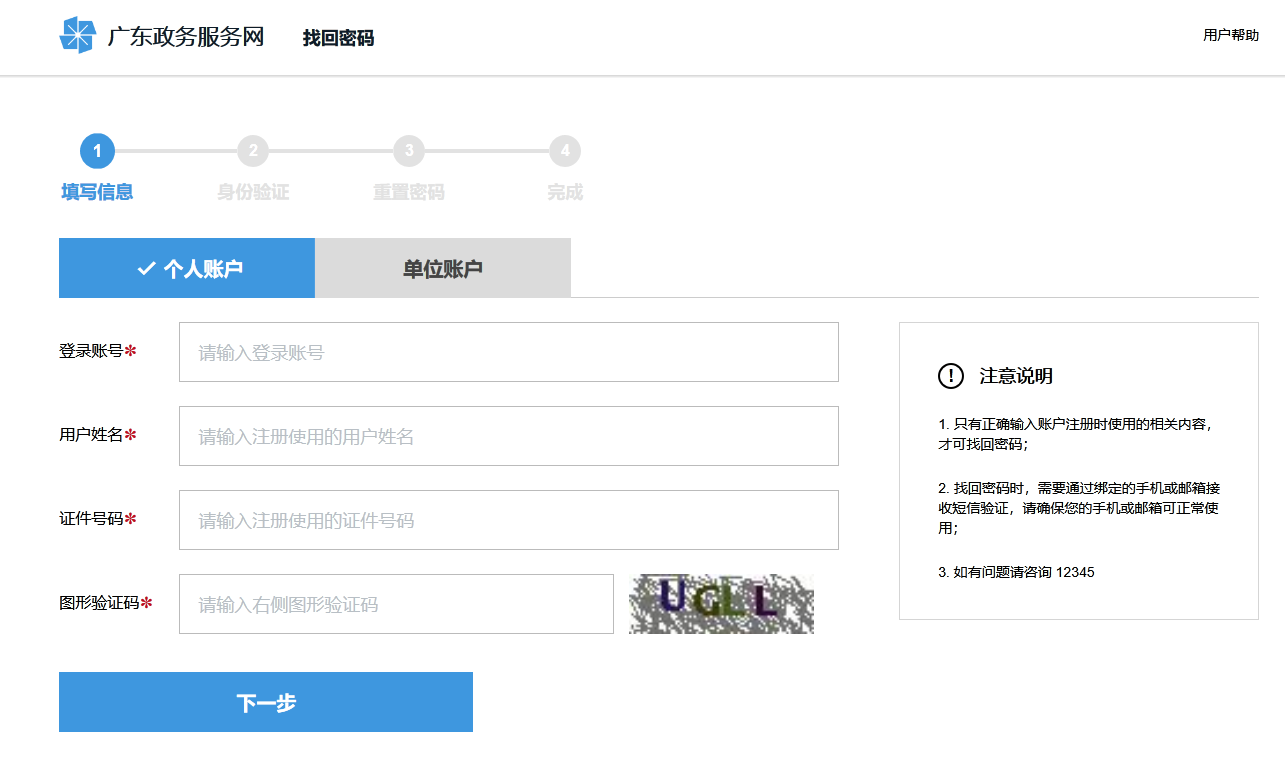The height and width of the screenshot is (761, 1285).
Task: Click the checkmark icon in 个人账户 tab
Action: coord(146,267)
